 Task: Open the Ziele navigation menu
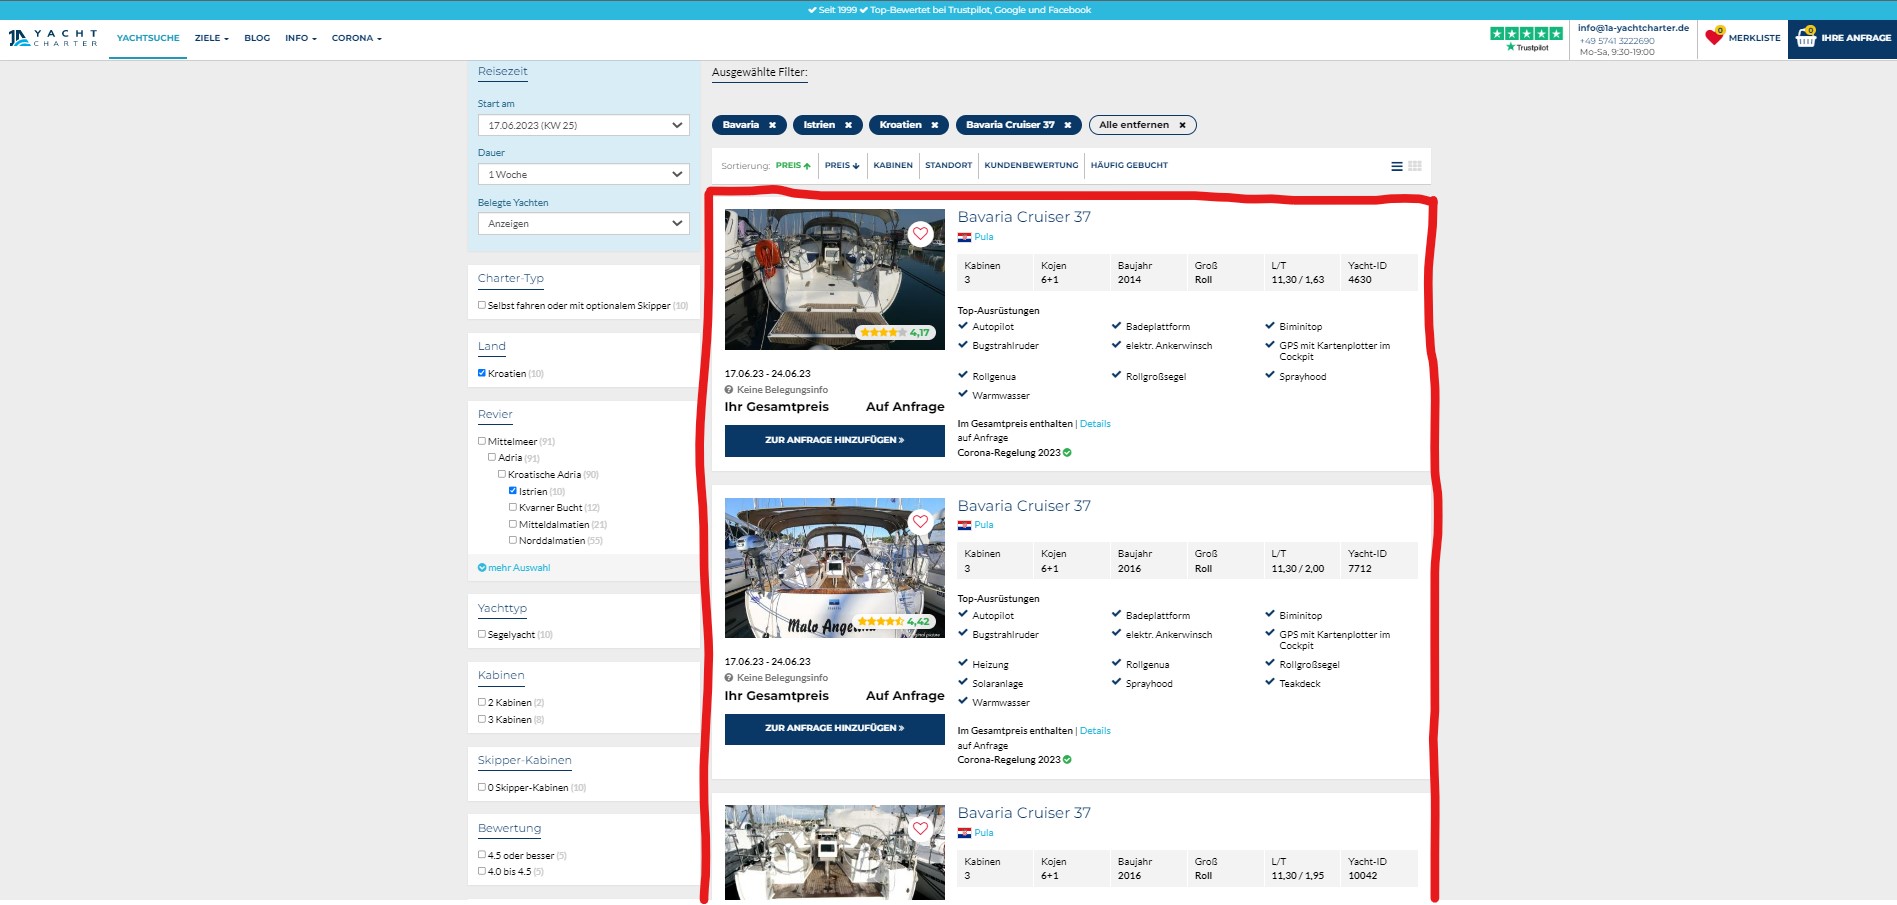[211, 38]
